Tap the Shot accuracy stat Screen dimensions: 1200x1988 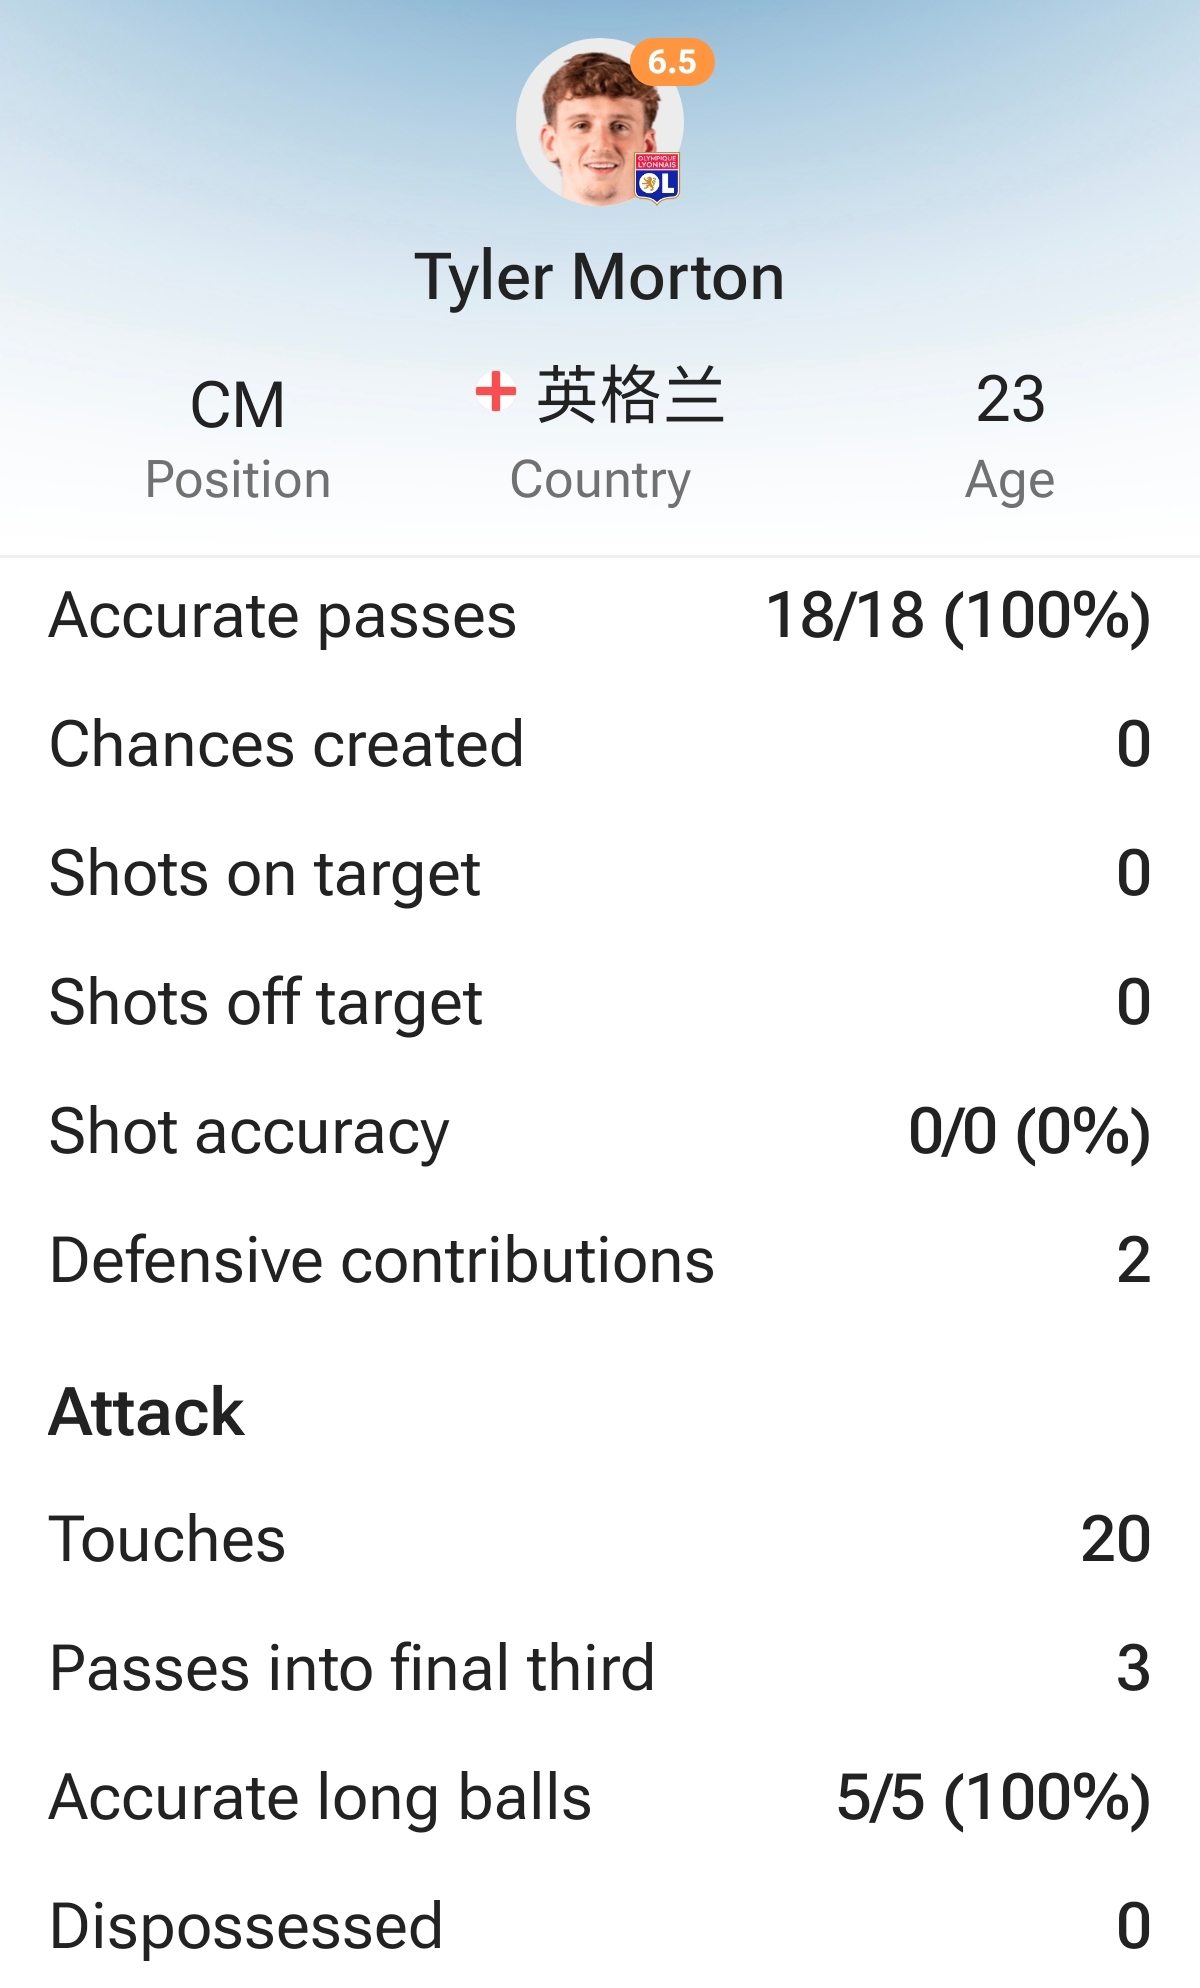point(600,1131)
